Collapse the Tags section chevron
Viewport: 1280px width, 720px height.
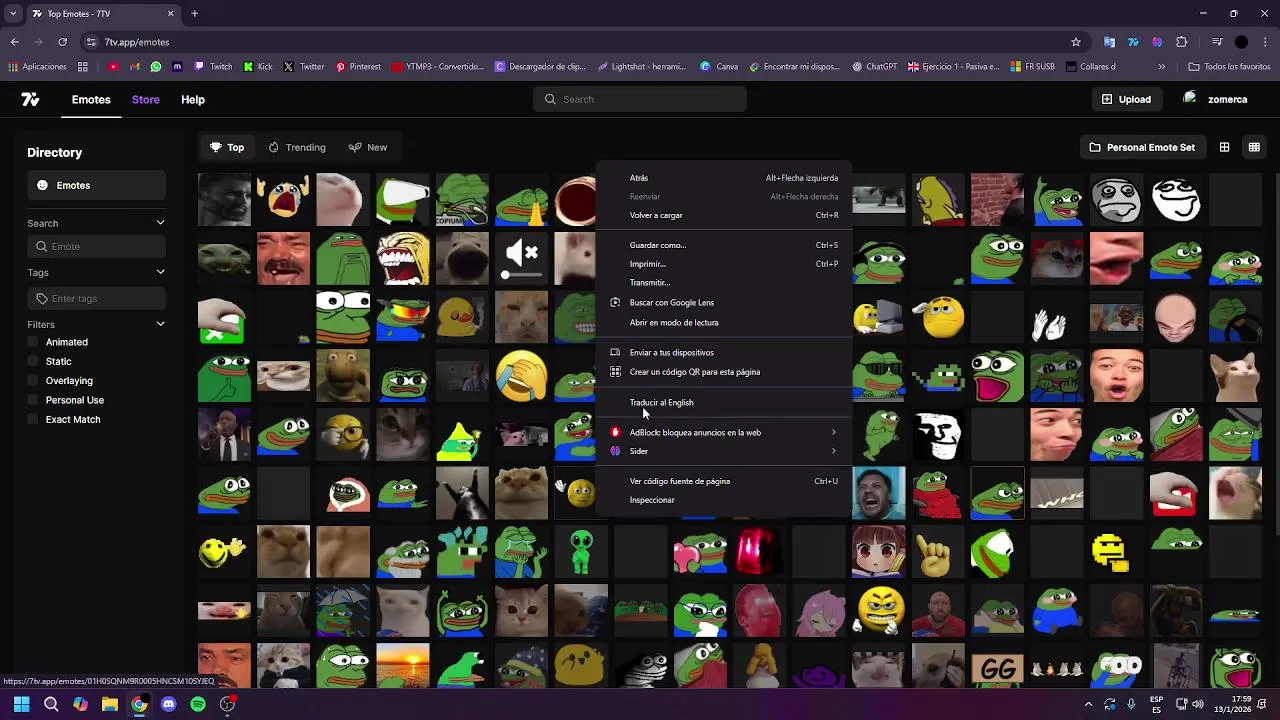tap(160, 272)
